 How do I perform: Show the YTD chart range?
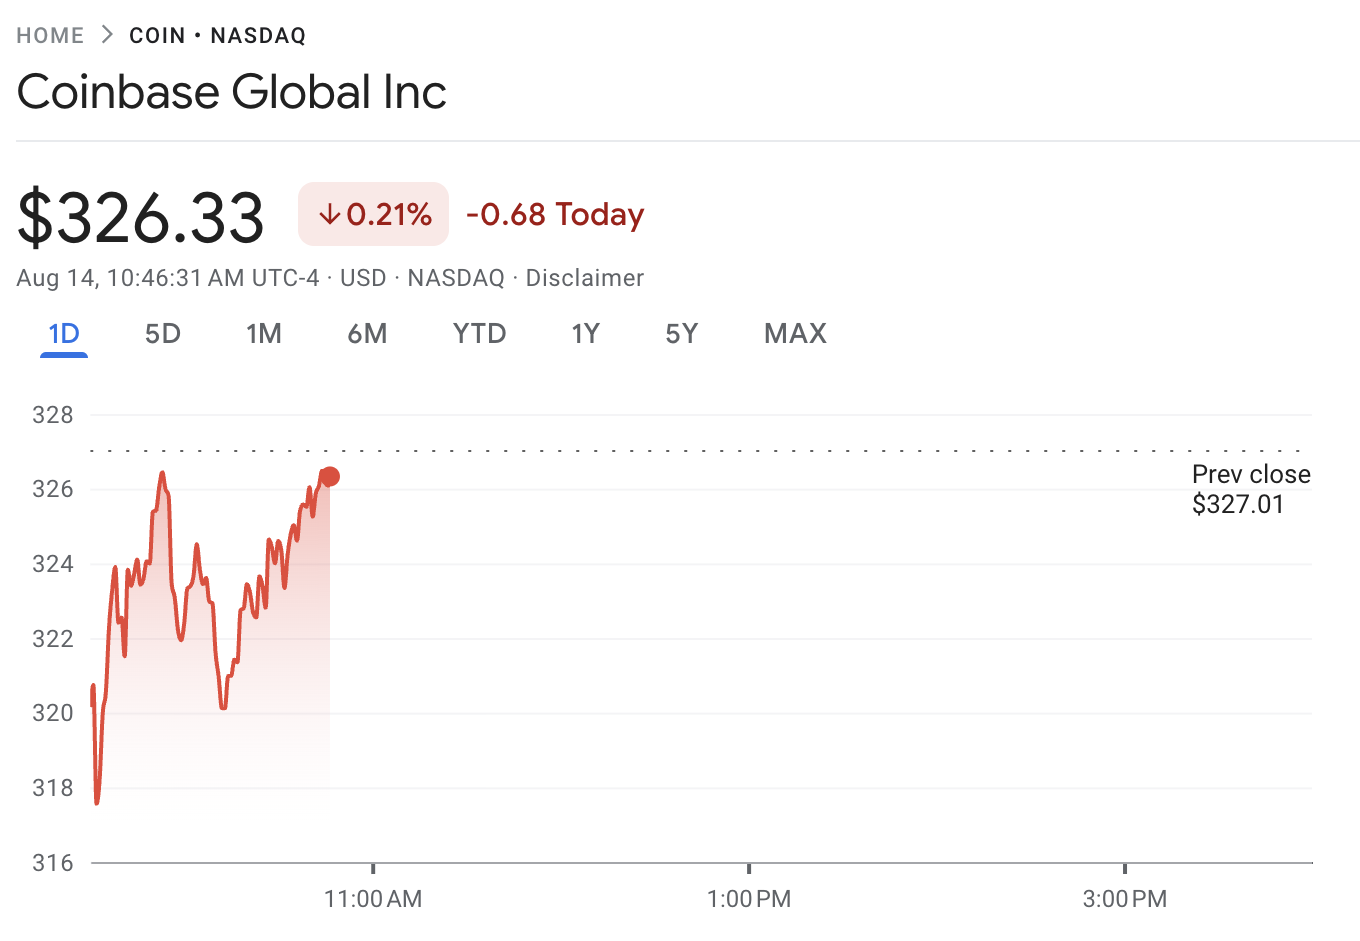pyautogui.click(x=480, y=334)
